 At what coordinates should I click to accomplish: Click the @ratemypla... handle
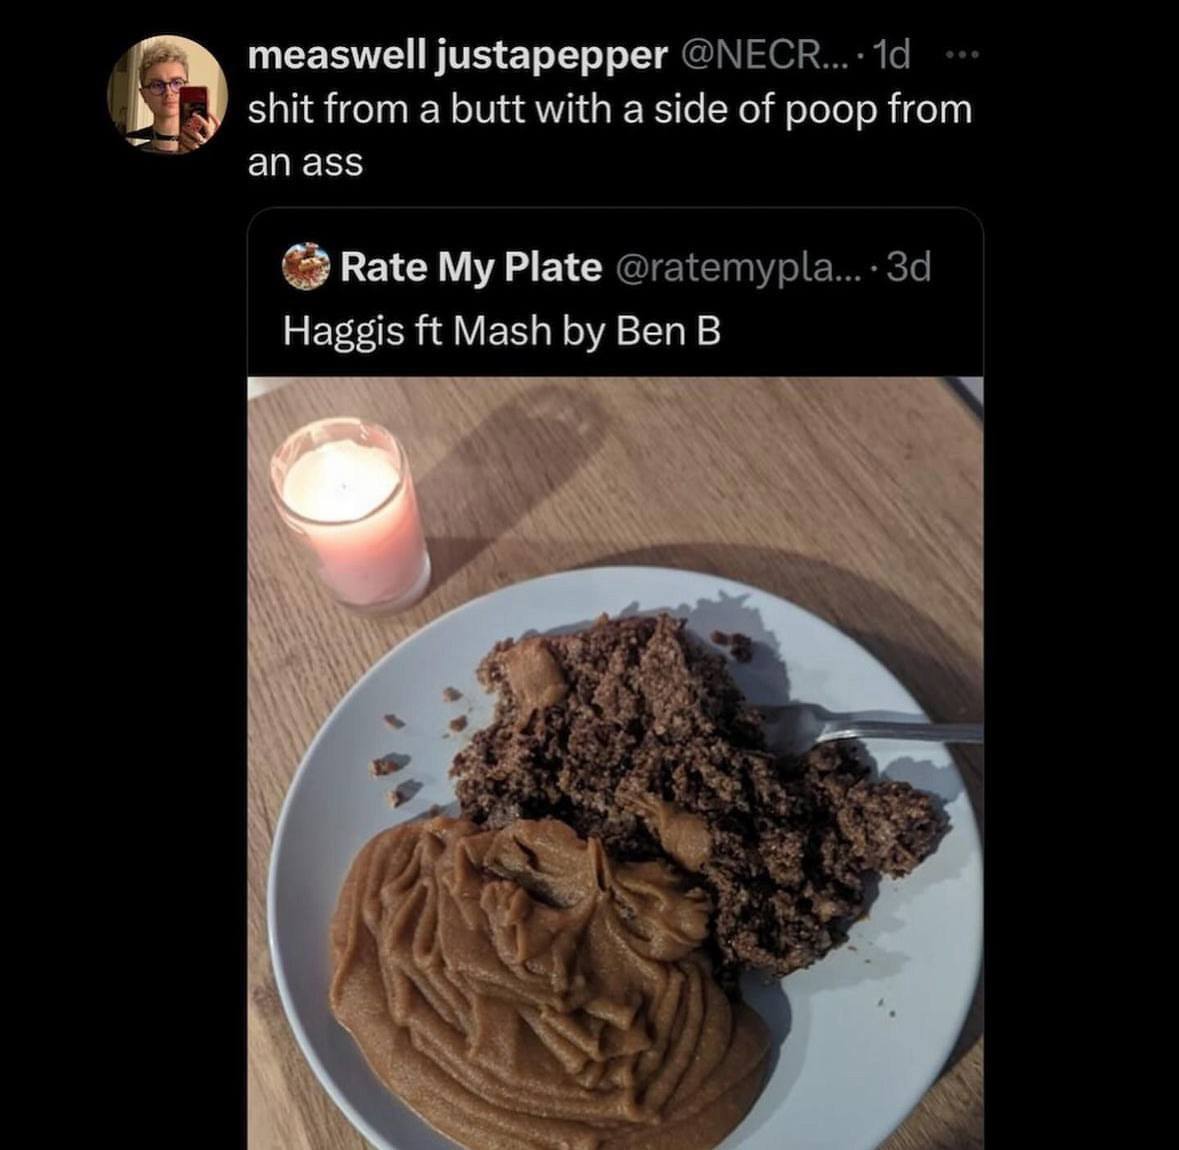click(733, 267)
